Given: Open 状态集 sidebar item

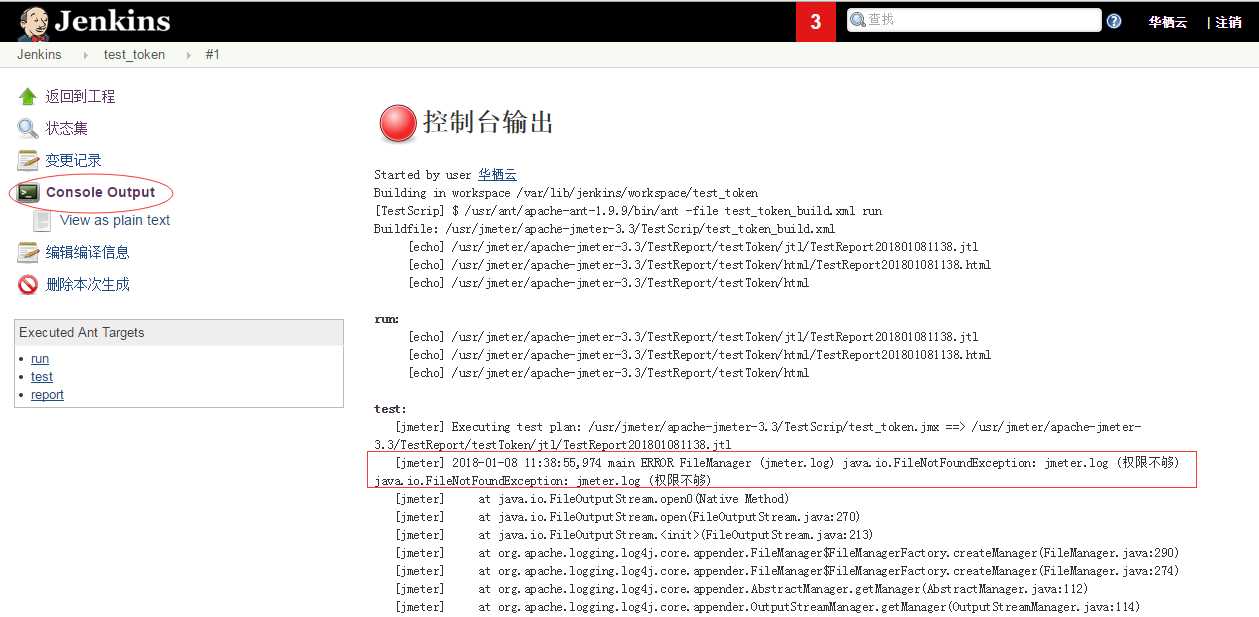Looking at the screenshot, I should coord(66,128).
